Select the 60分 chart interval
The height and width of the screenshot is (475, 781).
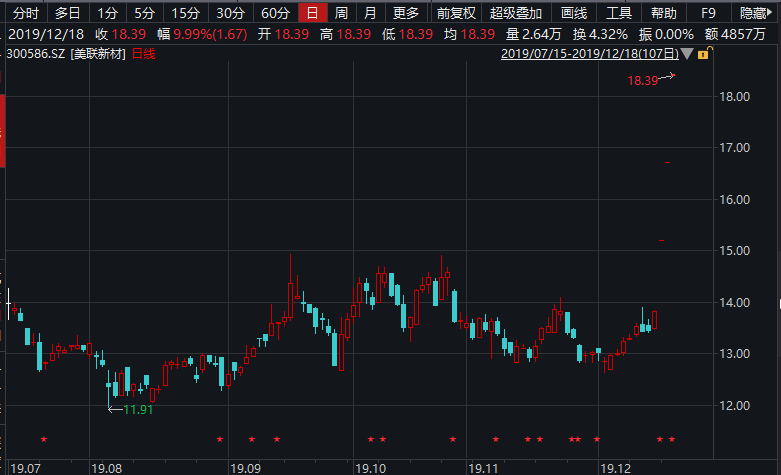[x=275, y=13]
